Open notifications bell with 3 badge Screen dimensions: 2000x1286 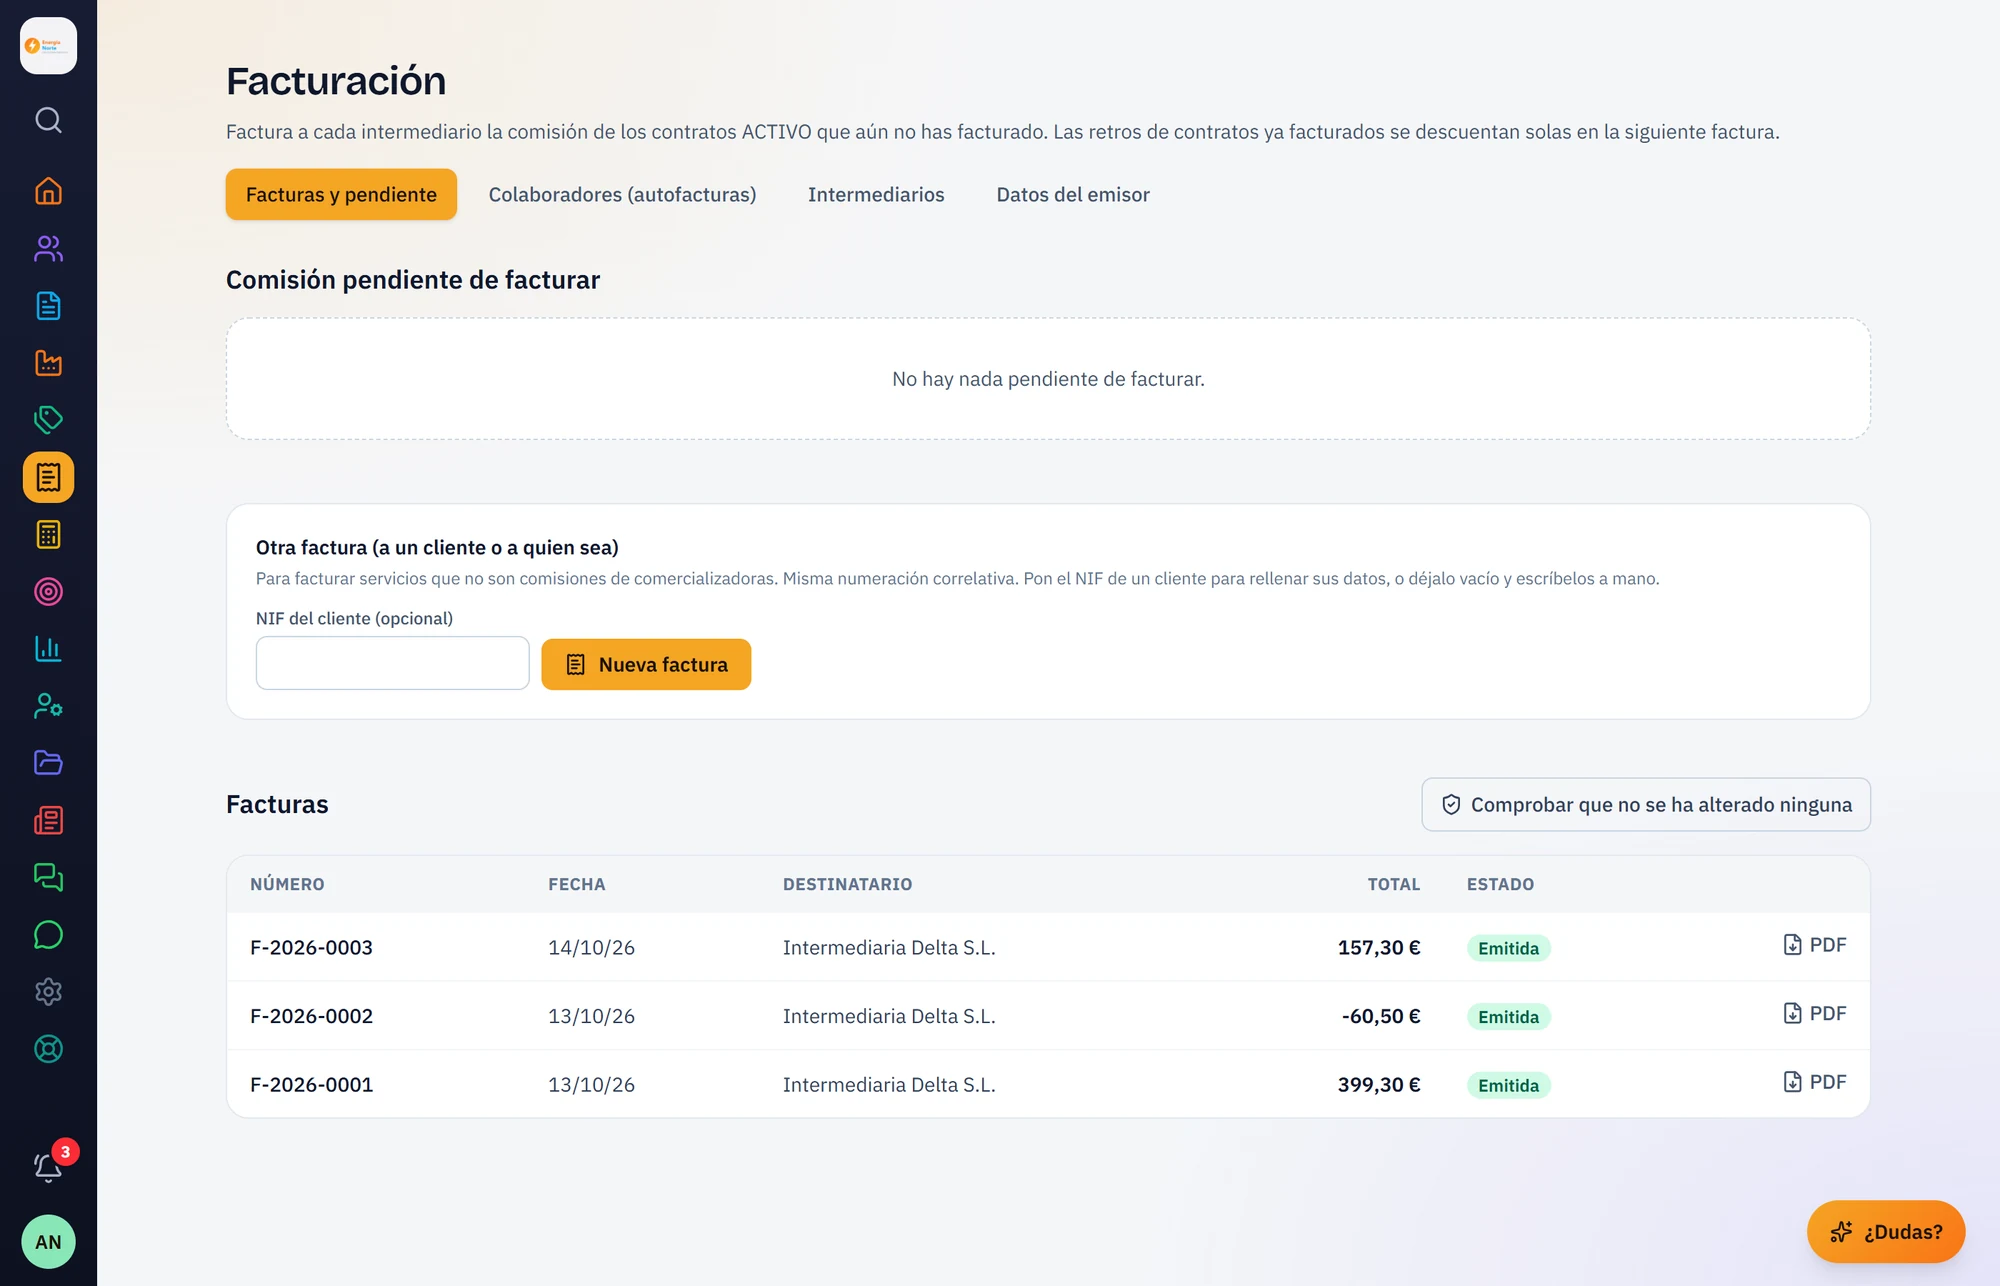[48, 1166]
